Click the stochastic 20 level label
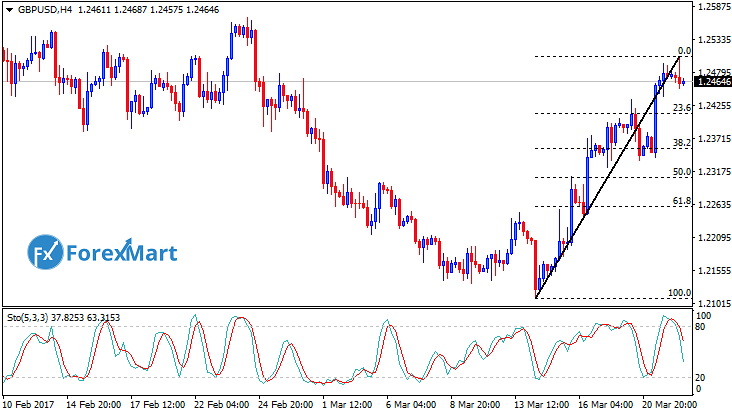Viewport: 732px width, 412px height. click(702, 377)
